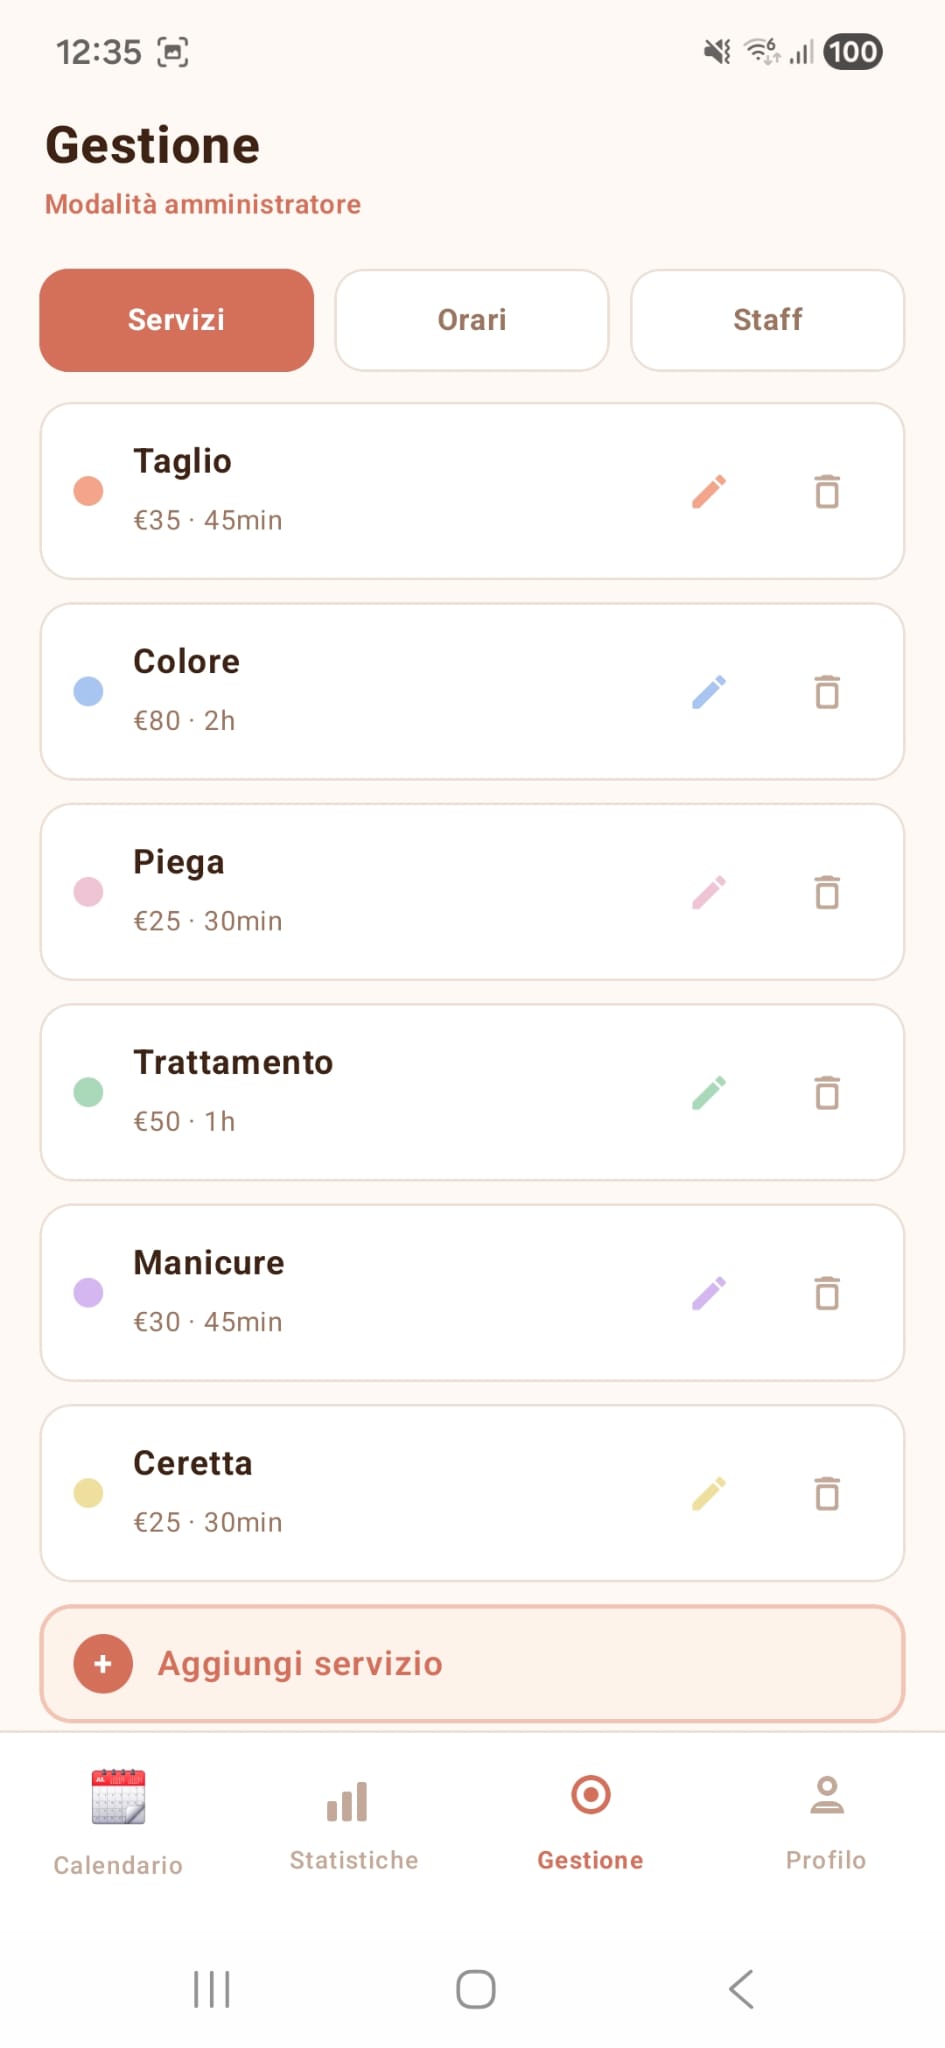This screenshot has width=945, height=2048.
Task: Click the green pencil for Trattamento
Action: pyautogui.click(x=709, y=1092)
